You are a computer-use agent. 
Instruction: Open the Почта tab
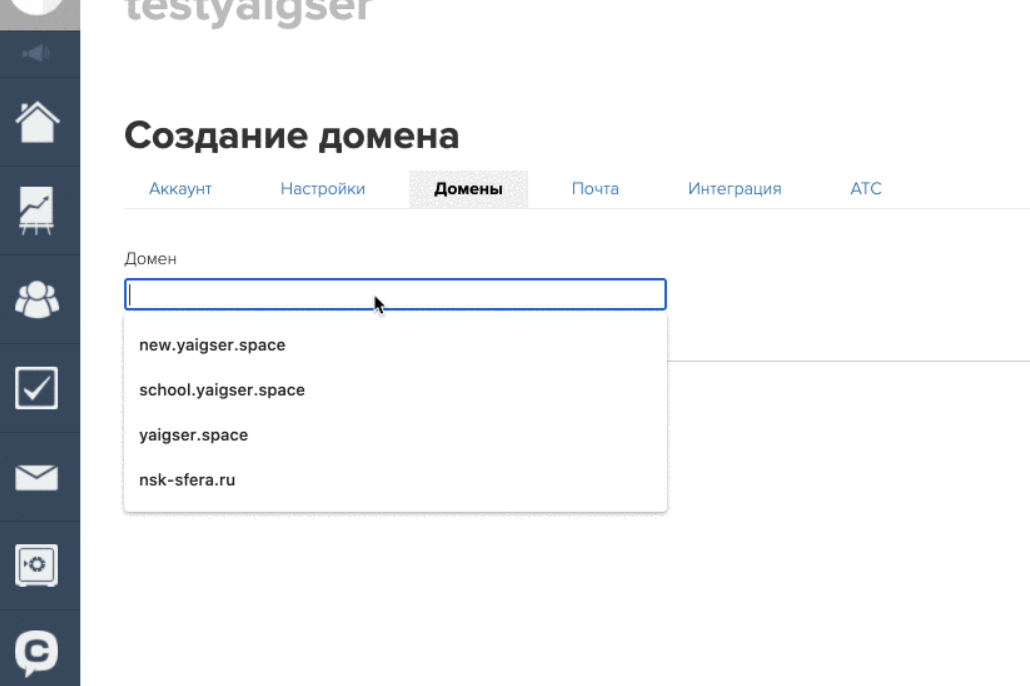tap(595, 189)
